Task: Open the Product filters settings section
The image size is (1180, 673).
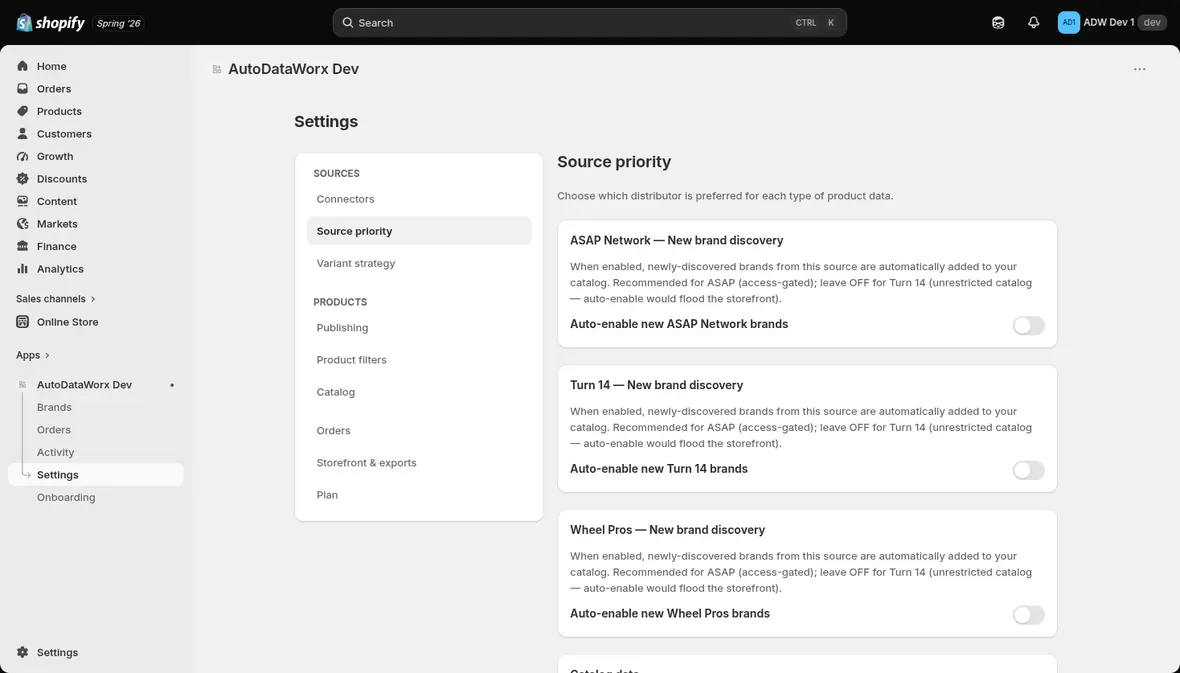Action: pyautogui.click(x=419, y=360)
